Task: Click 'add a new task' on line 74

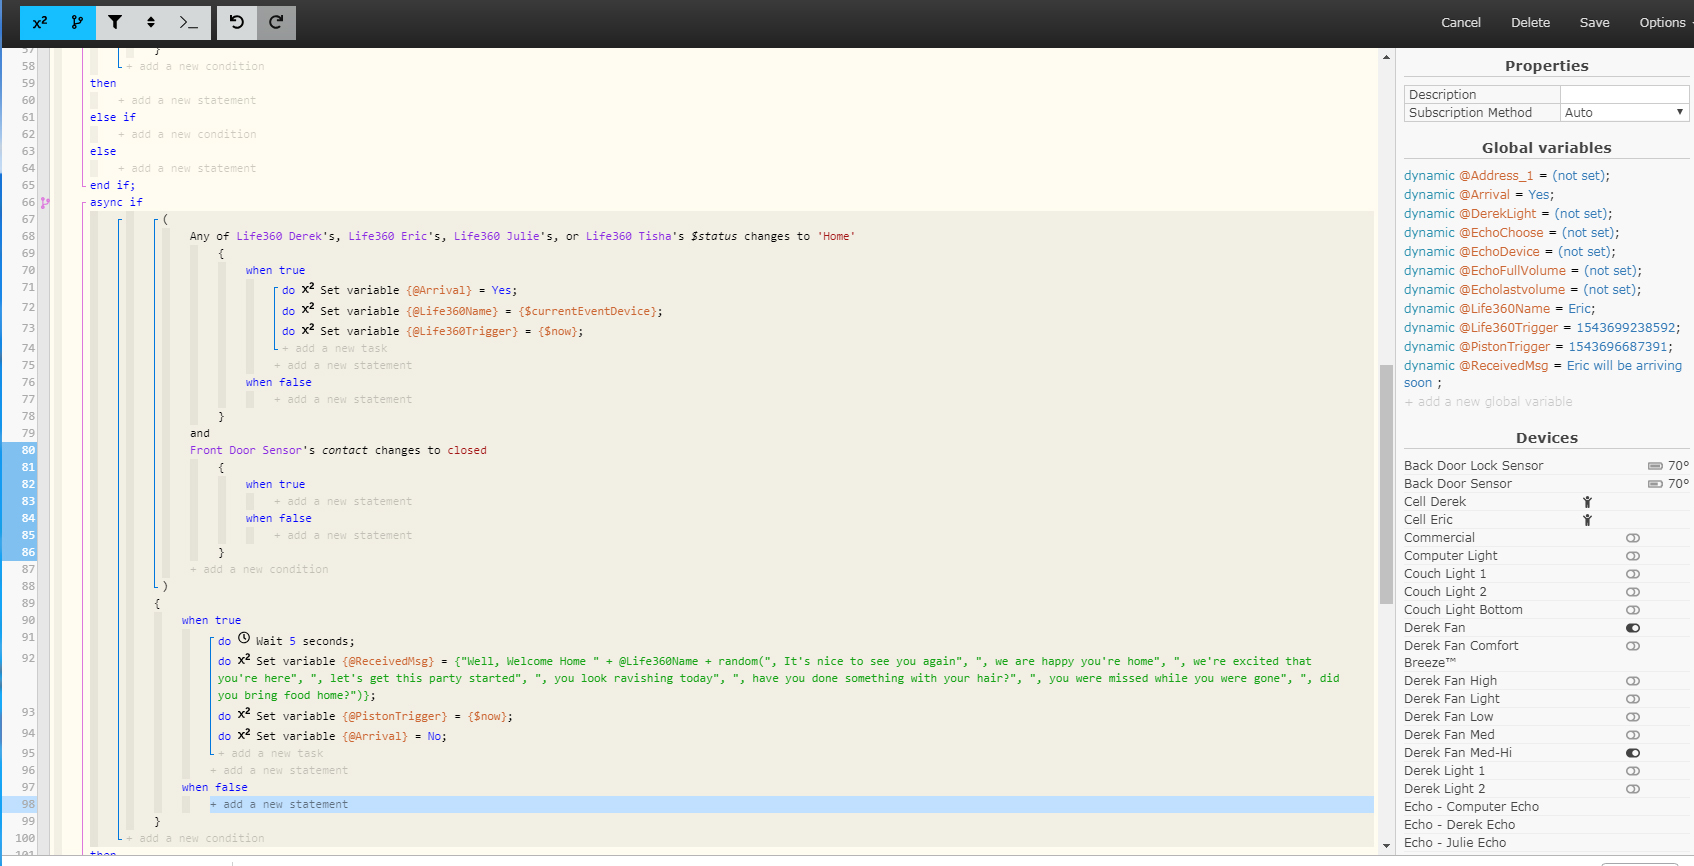Action: coord(335,348)
